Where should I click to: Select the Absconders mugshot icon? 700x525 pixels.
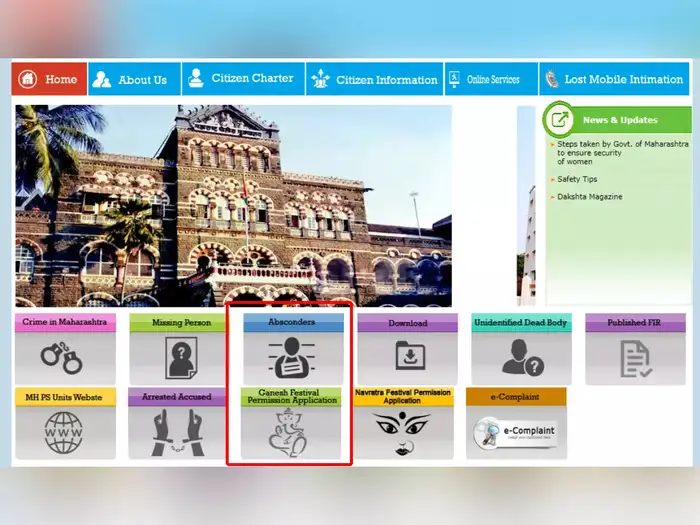292,358
